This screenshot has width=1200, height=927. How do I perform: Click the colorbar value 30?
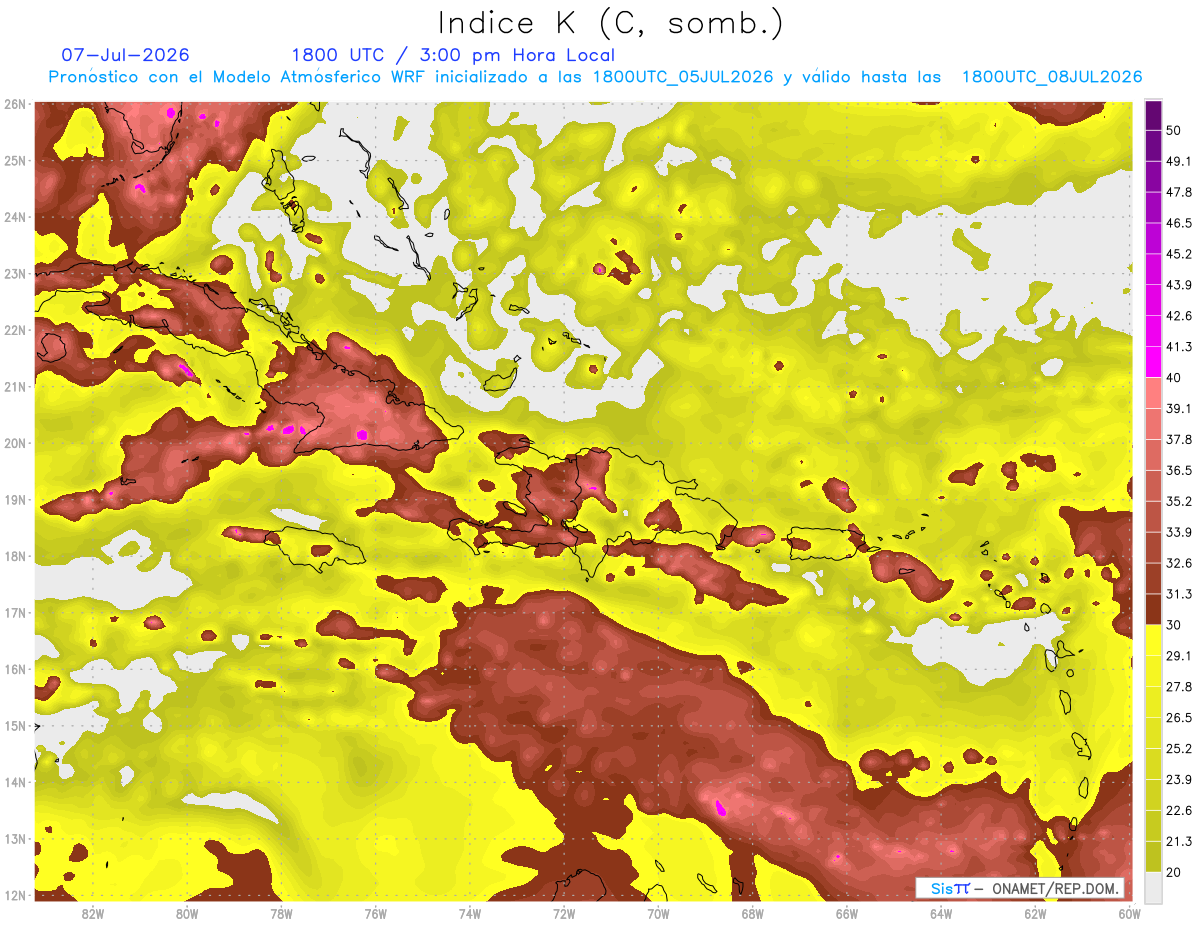coord(1175,625)
